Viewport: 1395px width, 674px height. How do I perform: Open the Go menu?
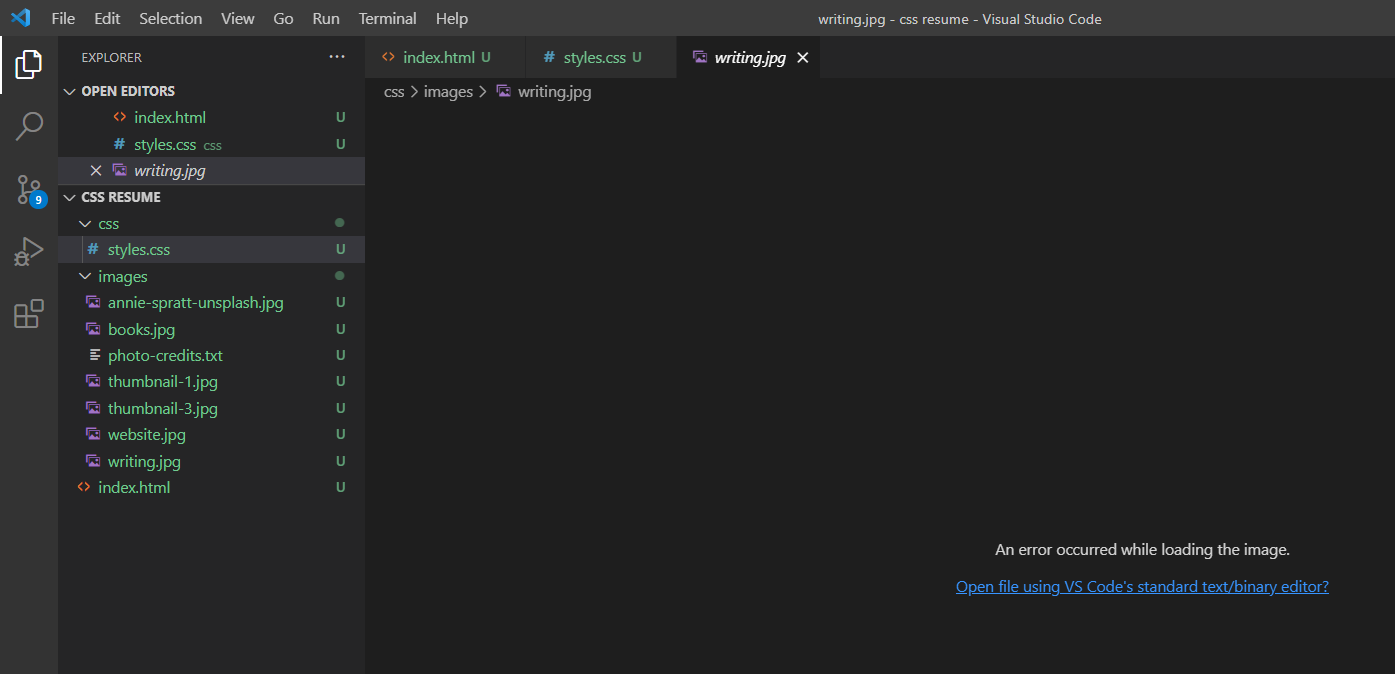coord(284,19)
